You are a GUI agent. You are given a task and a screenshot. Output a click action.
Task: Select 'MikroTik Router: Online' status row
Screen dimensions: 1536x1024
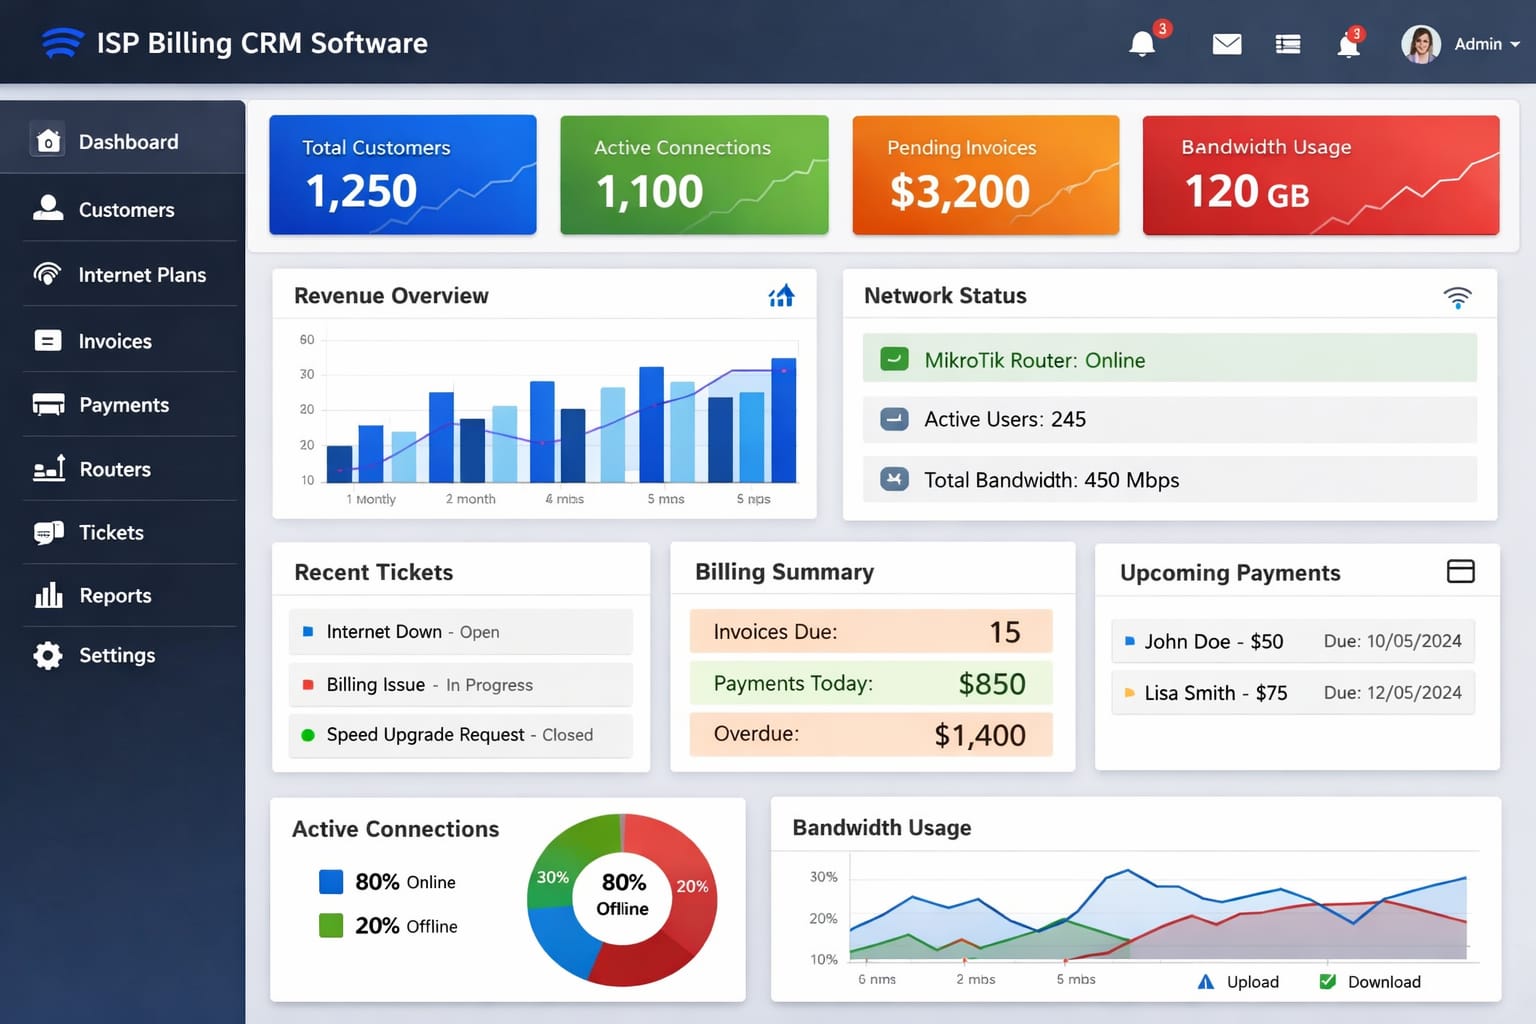point(1170,358)
